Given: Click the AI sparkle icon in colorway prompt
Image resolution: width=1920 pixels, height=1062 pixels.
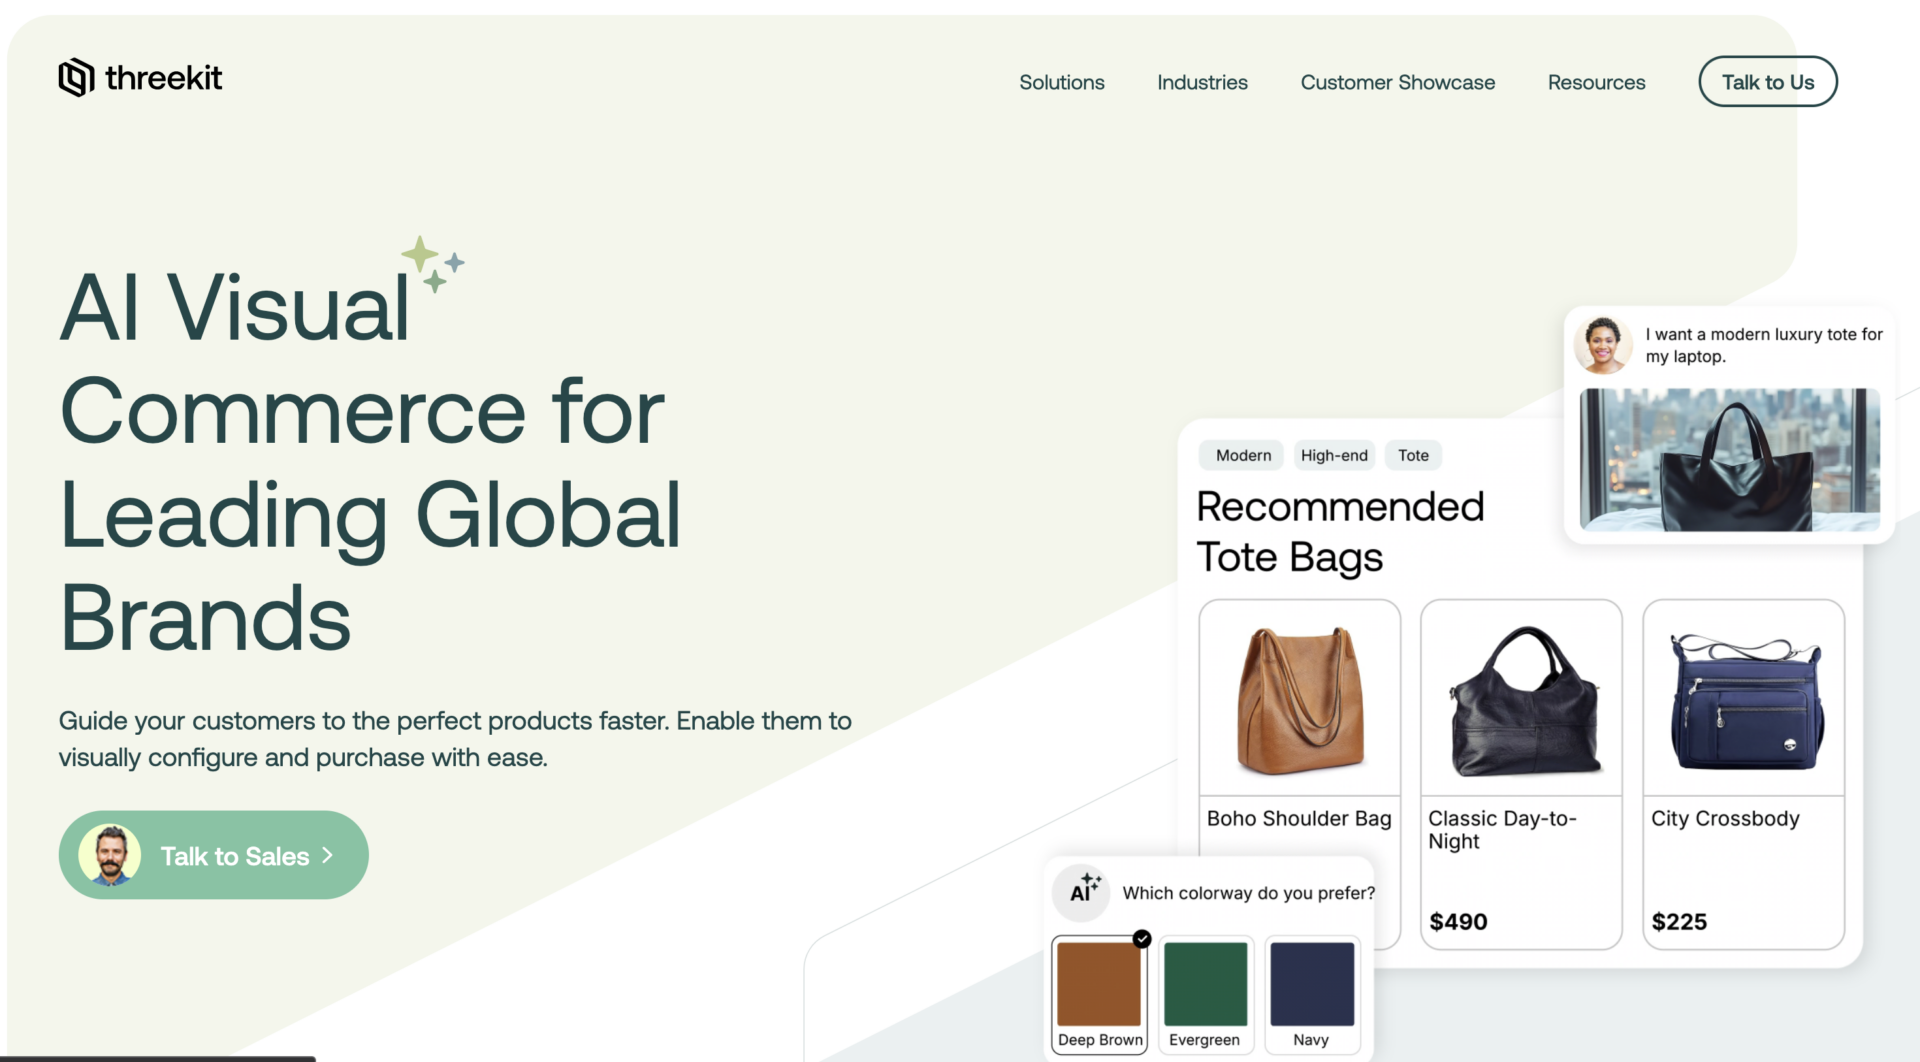Looking at the screenshot, I should tap(1082, 892).
